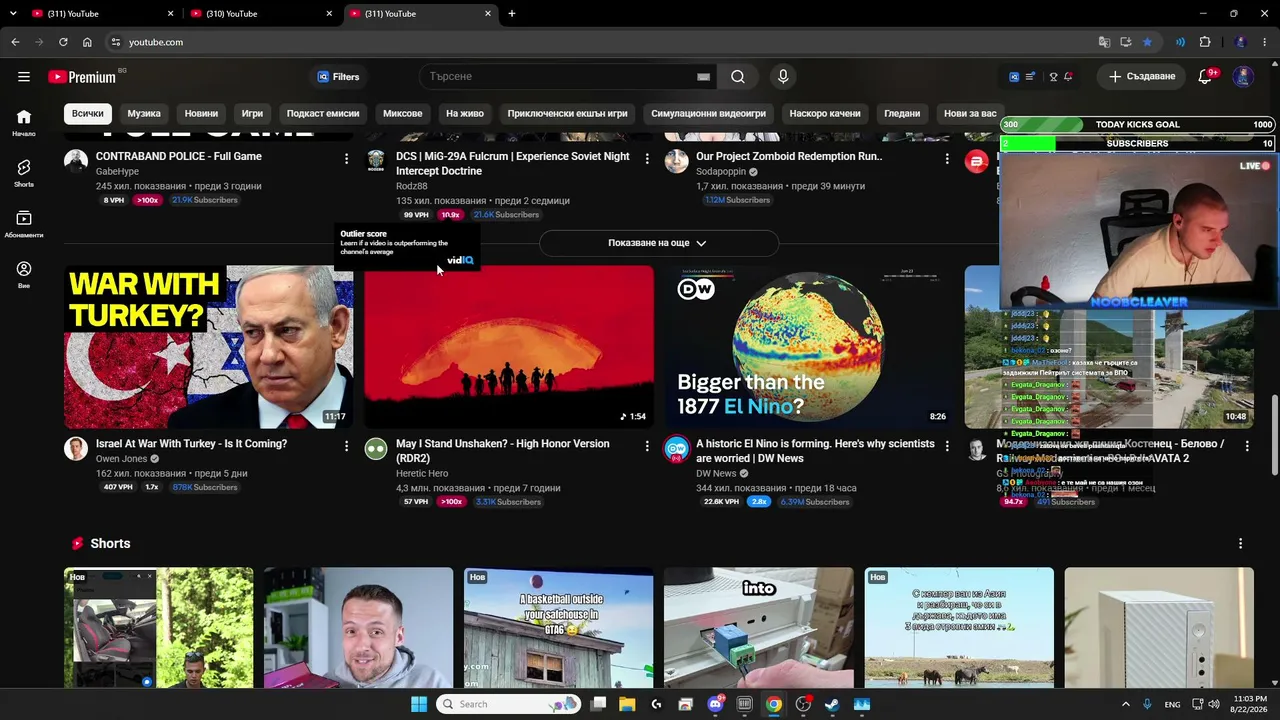
Task: Click the magnifier search button
Action: pos(738,77)
